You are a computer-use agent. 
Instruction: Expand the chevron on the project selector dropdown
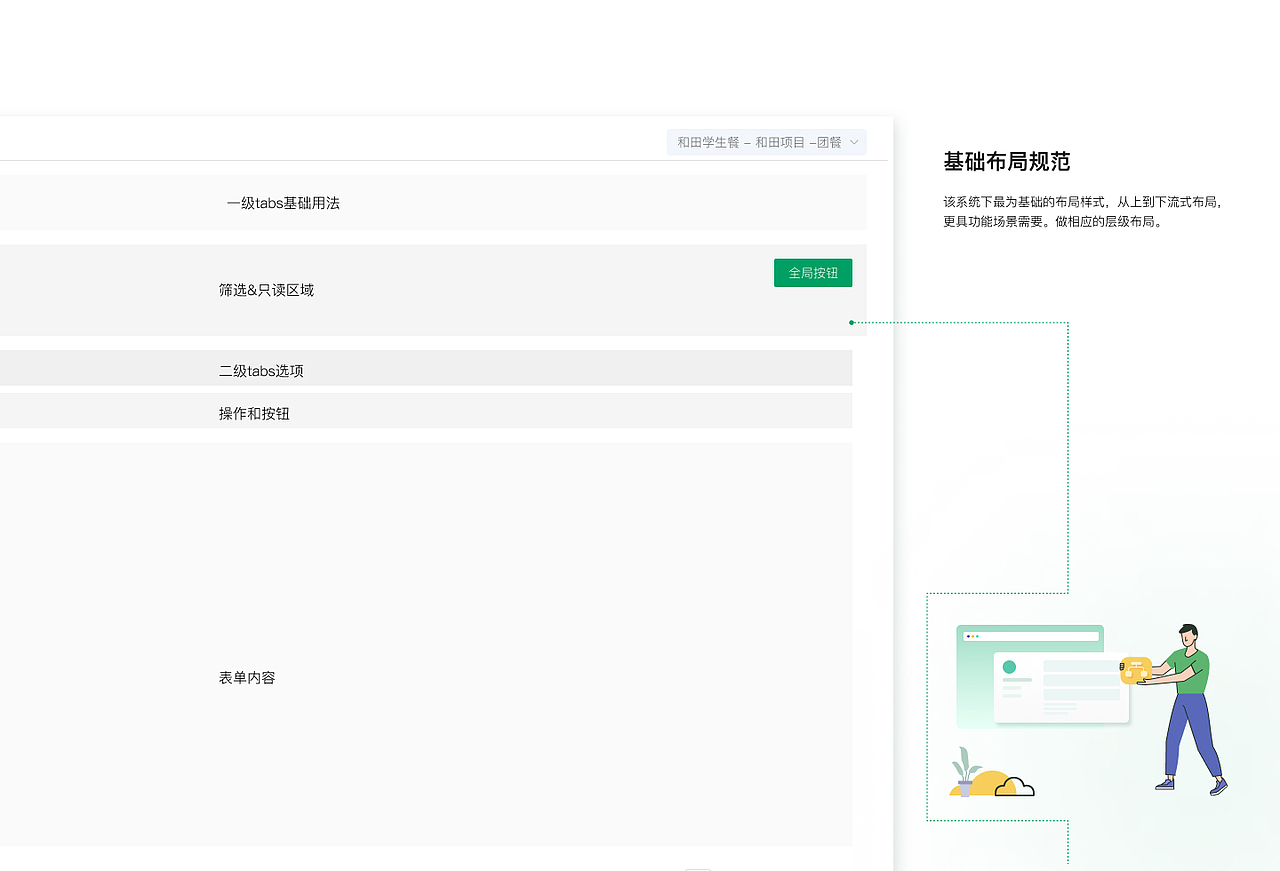click(855, 142)
